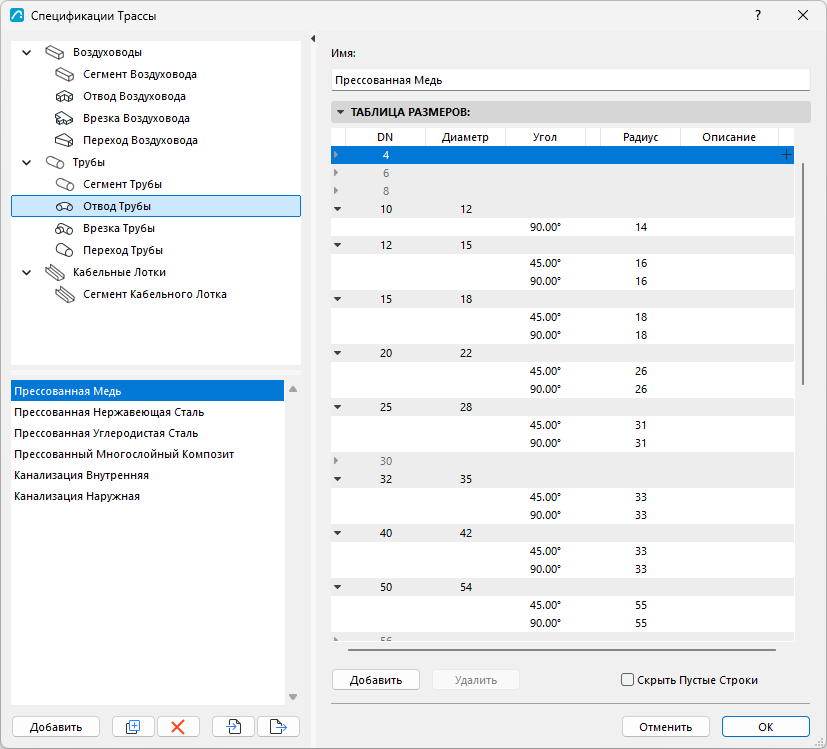Click the question mark help icon in the title bar
Viewport: 827px width, 749px height.
(x=758, y=15)
